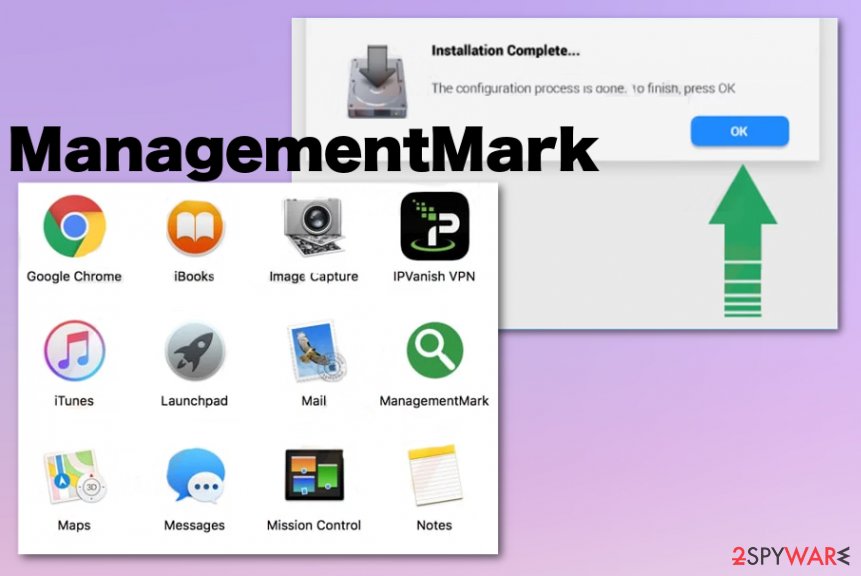Click the "iBooks" label text

pyautogui.click(x=194, y=276)
